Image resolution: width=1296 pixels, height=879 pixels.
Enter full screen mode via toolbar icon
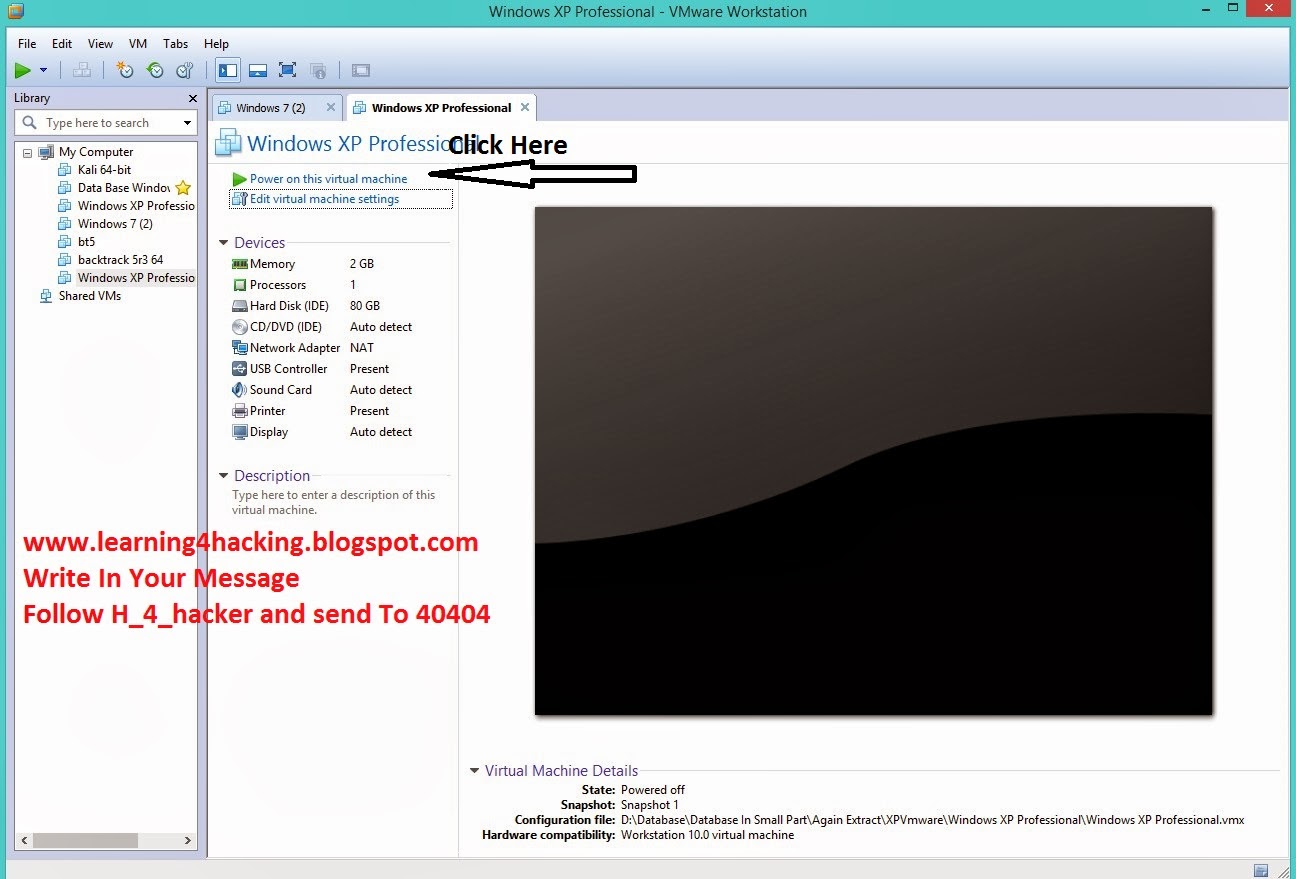[x=288, y=70]
